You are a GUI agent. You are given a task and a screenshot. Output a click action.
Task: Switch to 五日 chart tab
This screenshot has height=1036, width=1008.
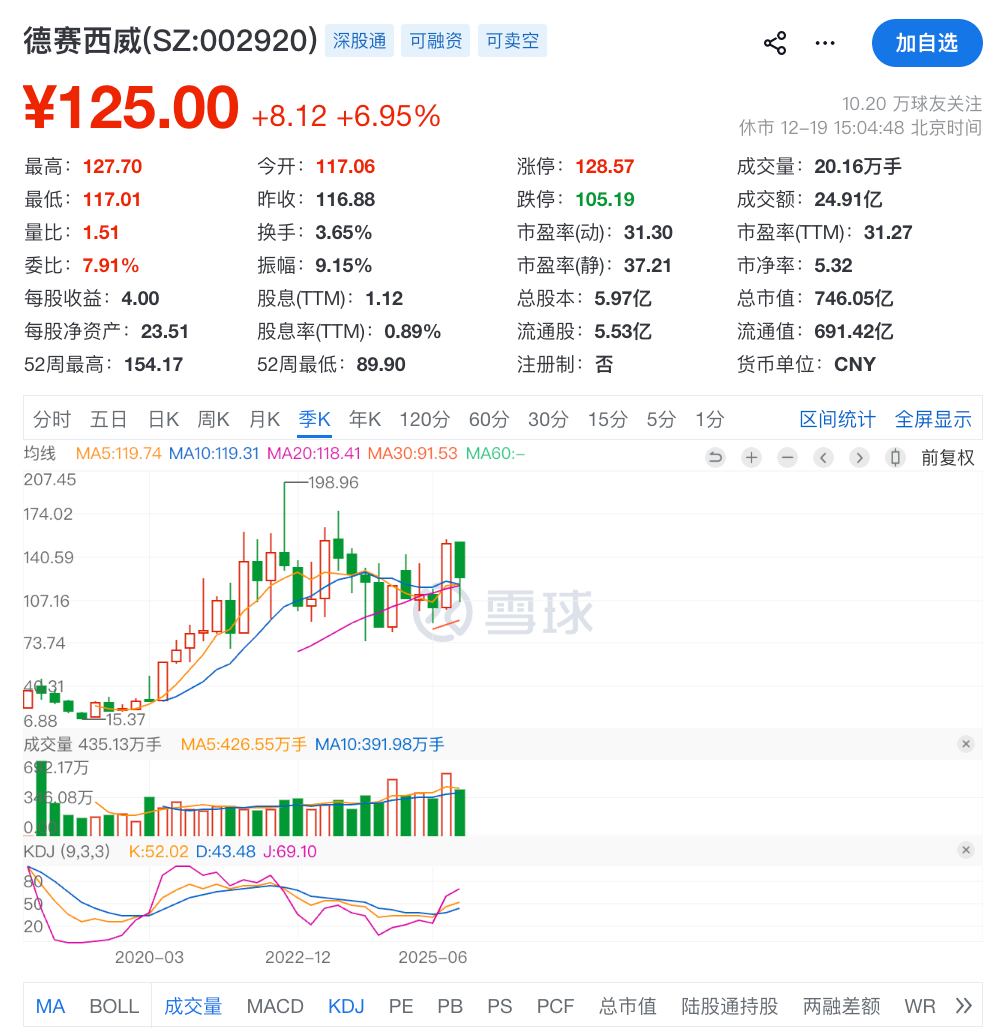coord(108,419)
